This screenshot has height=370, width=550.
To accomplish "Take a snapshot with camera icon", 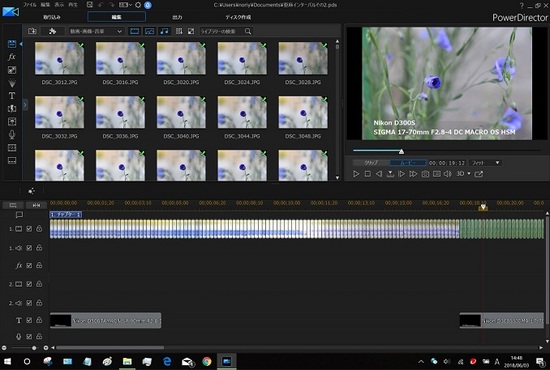I will [425, 174].
